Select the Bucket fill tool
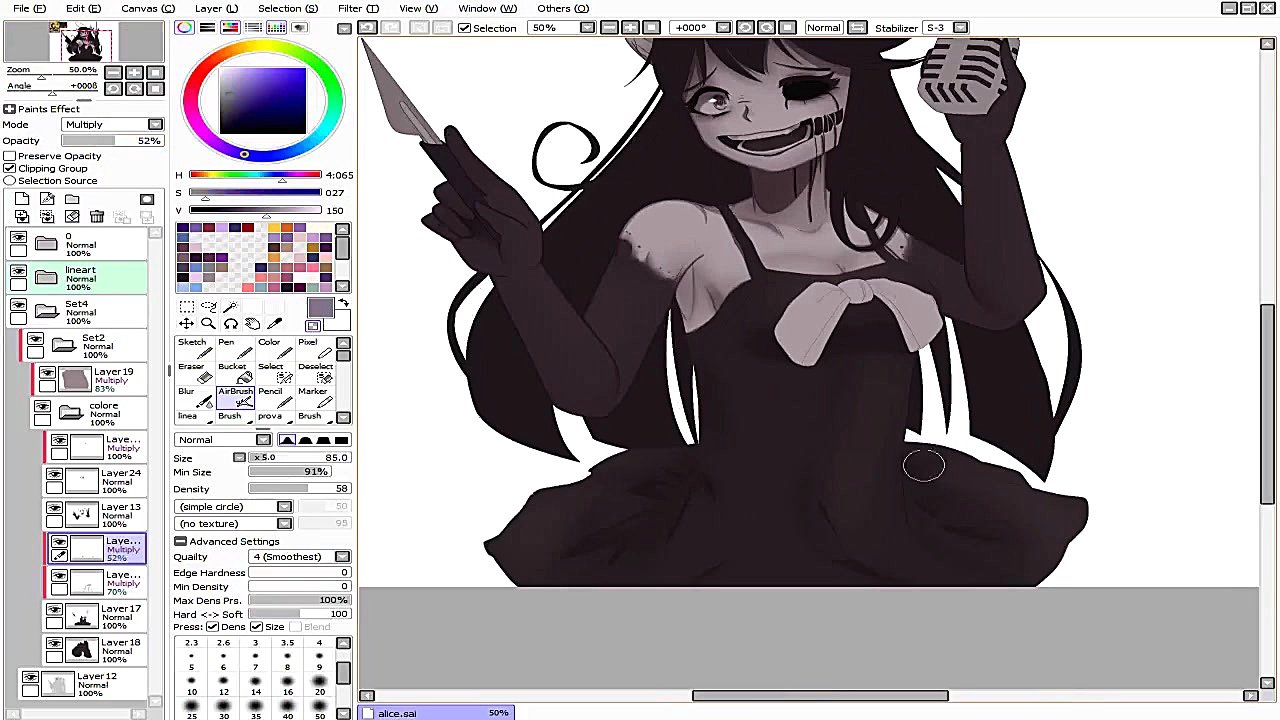 click(234, 372)
